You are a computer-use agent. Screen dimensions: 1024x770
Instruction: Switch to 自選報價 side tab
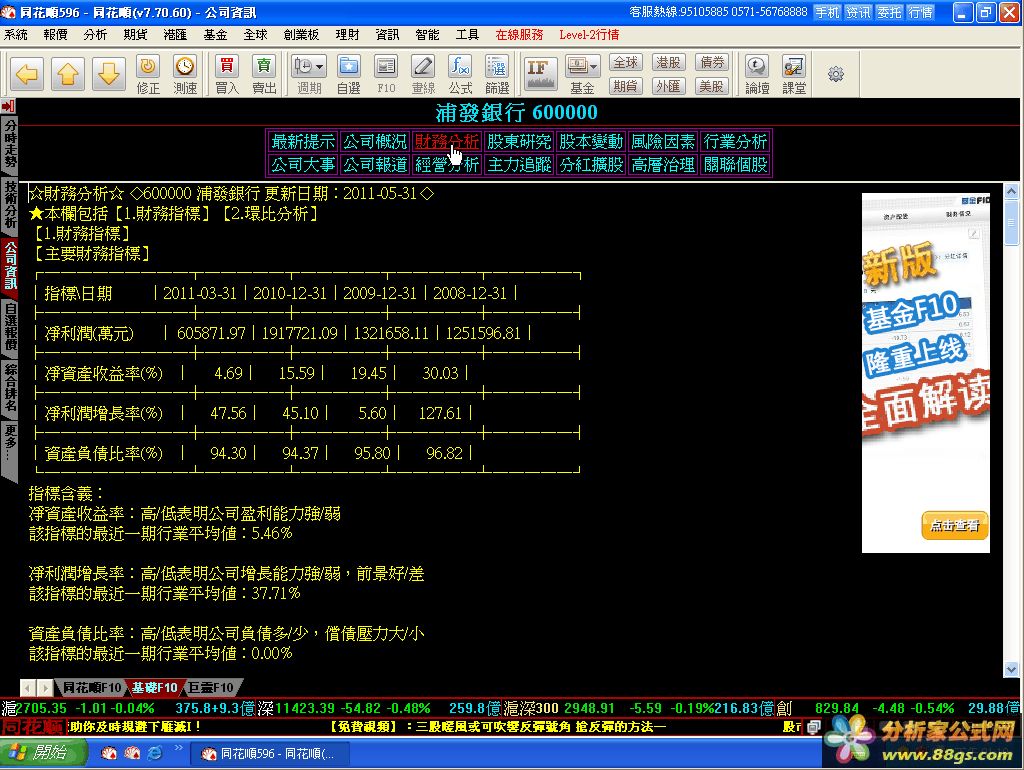click(x=9, y=325)
